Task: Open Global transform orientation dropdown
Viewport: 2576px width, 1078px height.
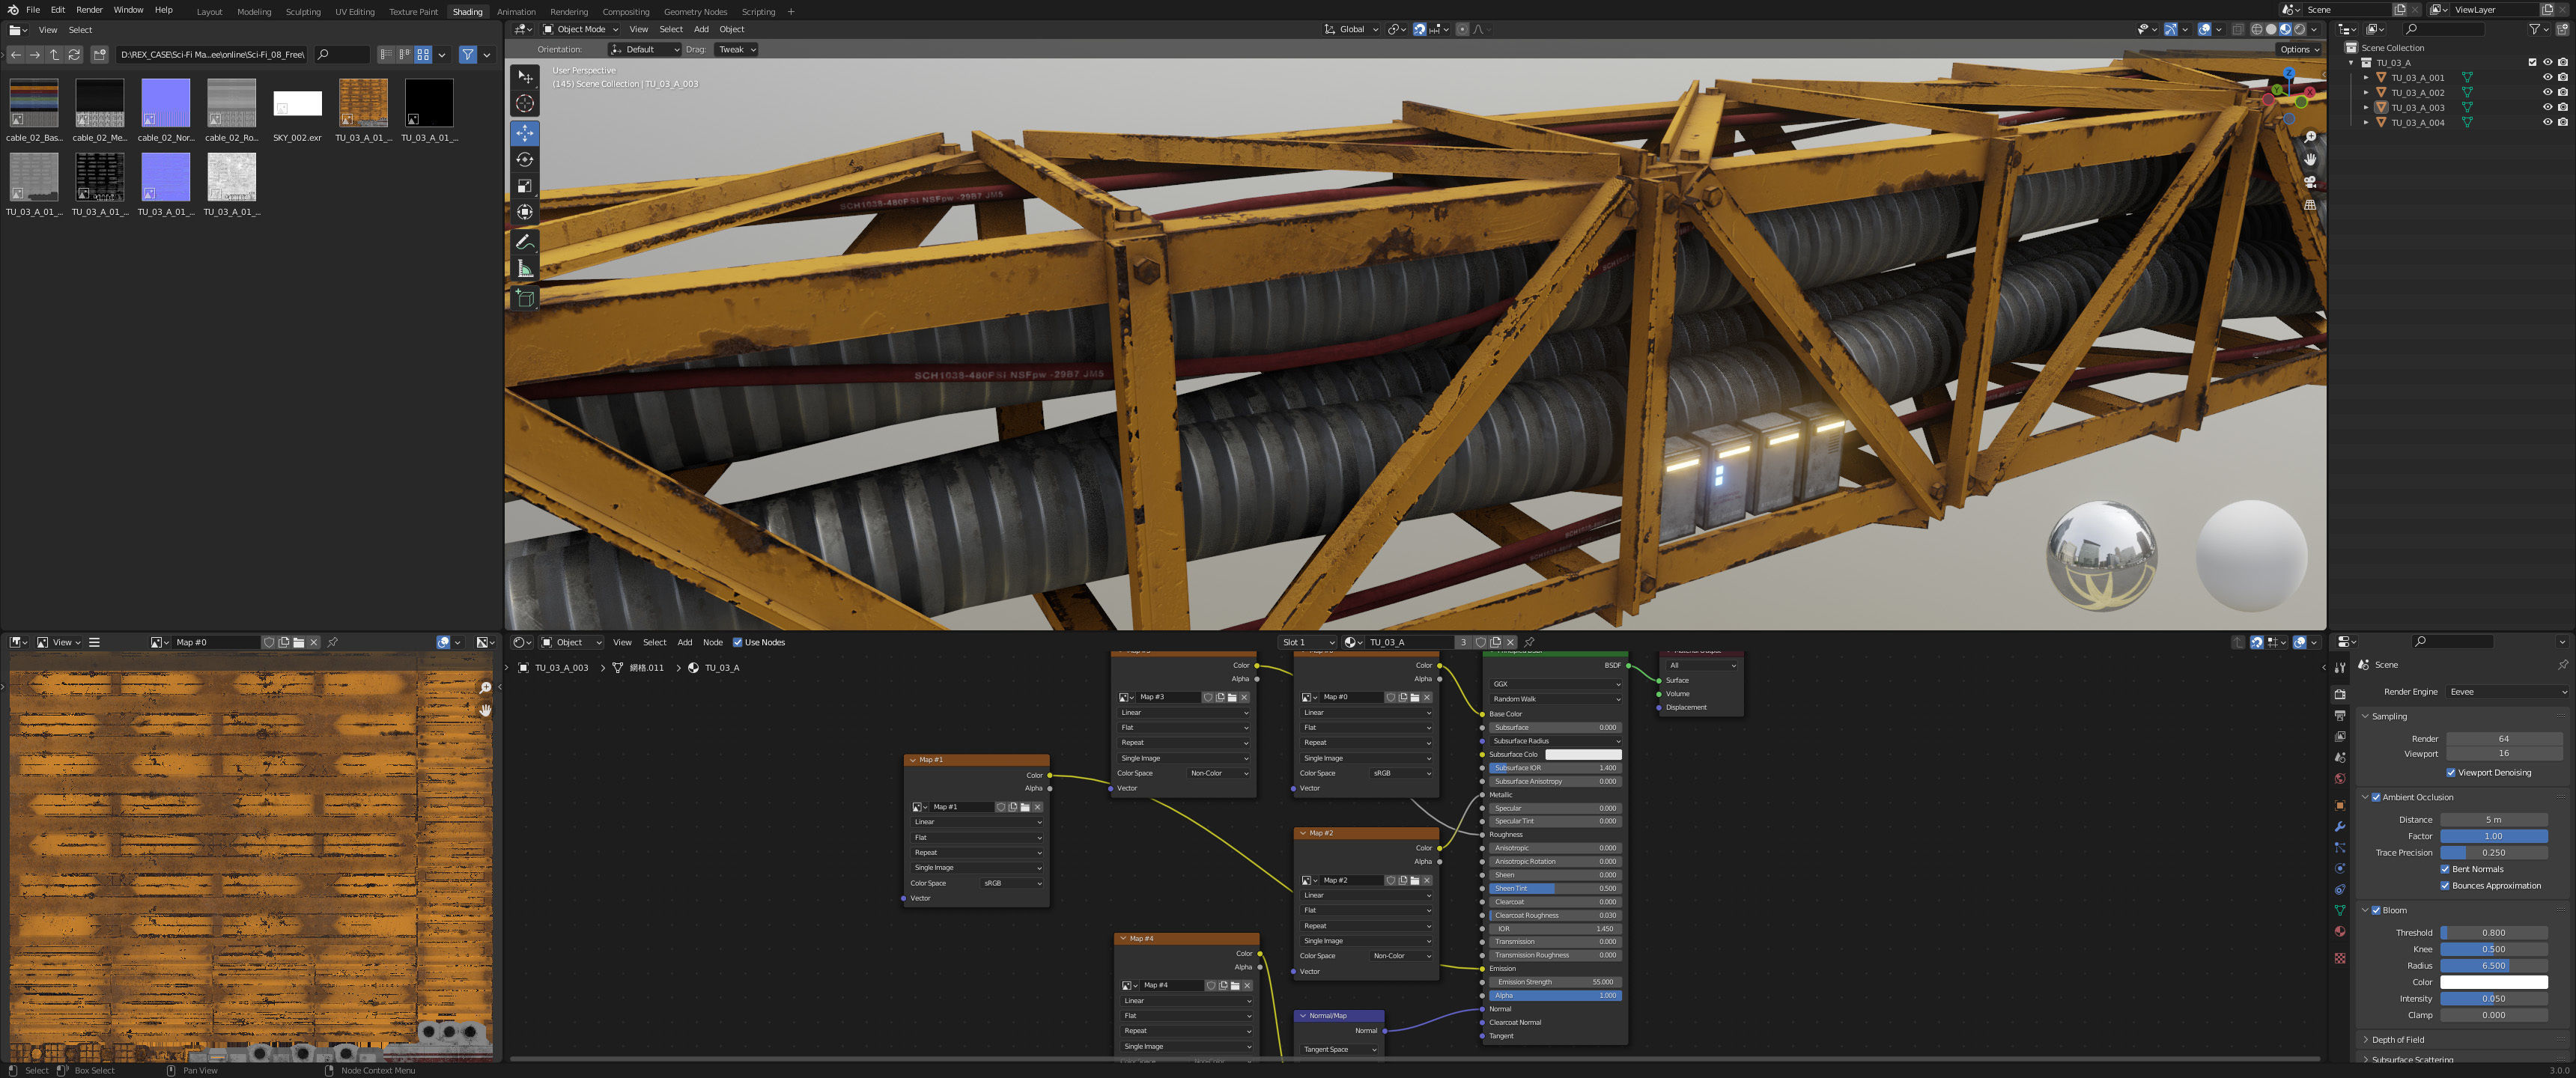Action: [1350, 30]
